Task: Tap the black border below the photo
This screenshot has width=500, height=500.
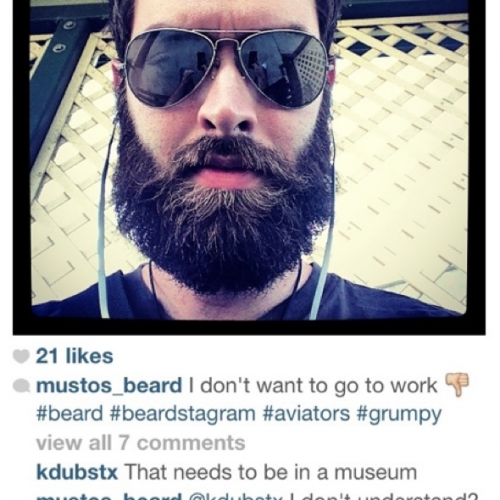Action: point(249,326)
